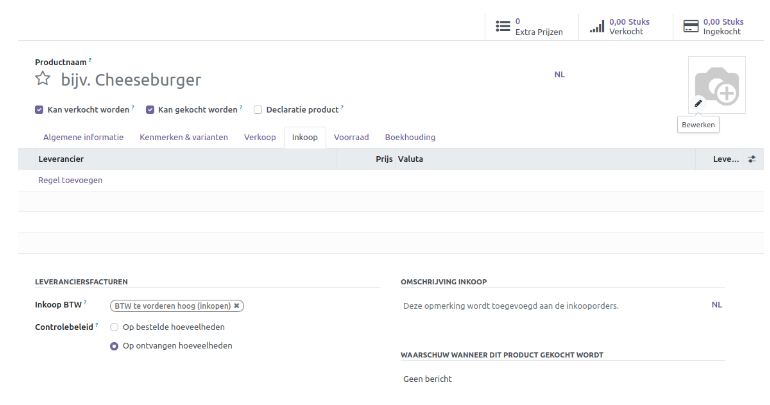Open Ingekocht purchases credit card icon
This screenshot has height=405, width=770.
(690, 26)
